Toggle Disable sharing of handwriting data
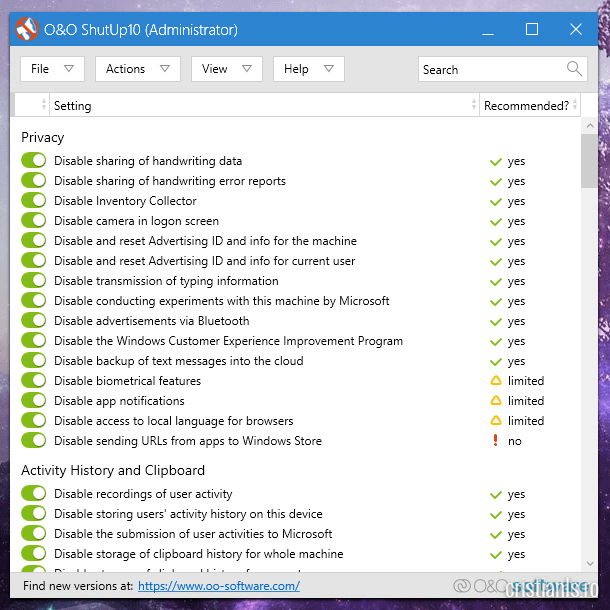The width and height of the screenshot is (610, 610). pyautogui.click(x=33, y=160)
